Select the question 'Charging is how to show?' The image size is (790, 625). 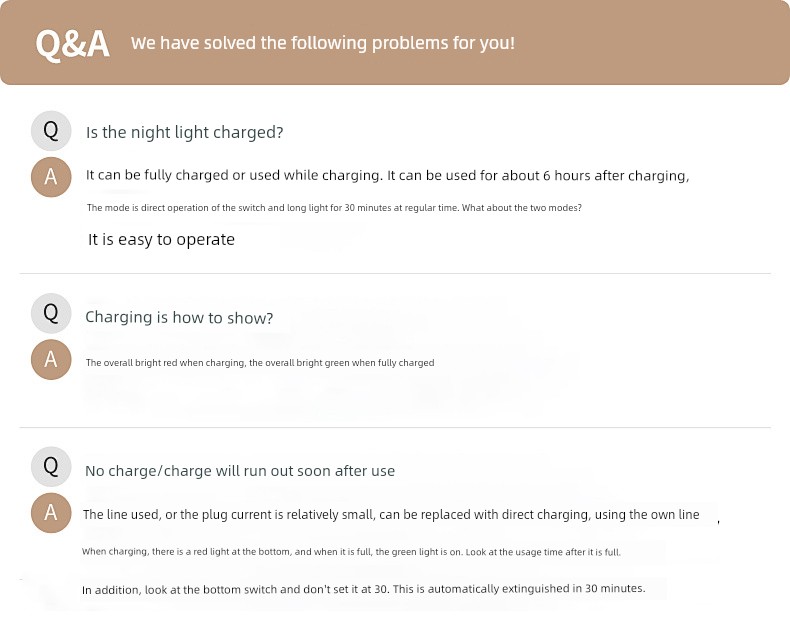[179, 318]
